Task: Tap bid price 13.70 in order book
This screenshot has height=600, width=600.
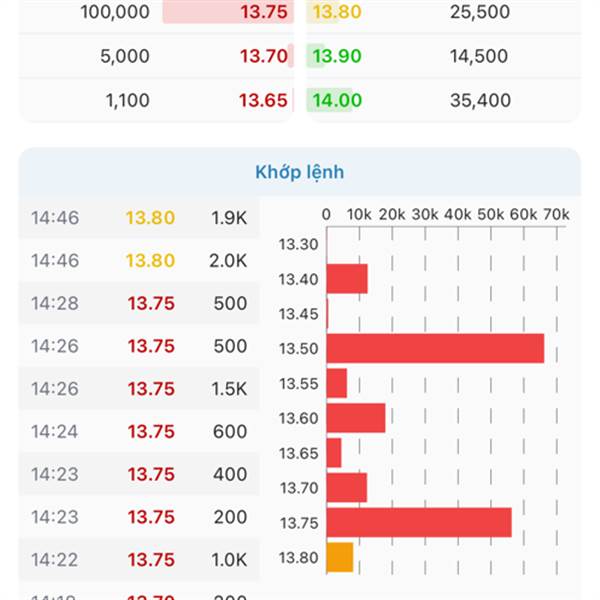Action: [264, 56]
